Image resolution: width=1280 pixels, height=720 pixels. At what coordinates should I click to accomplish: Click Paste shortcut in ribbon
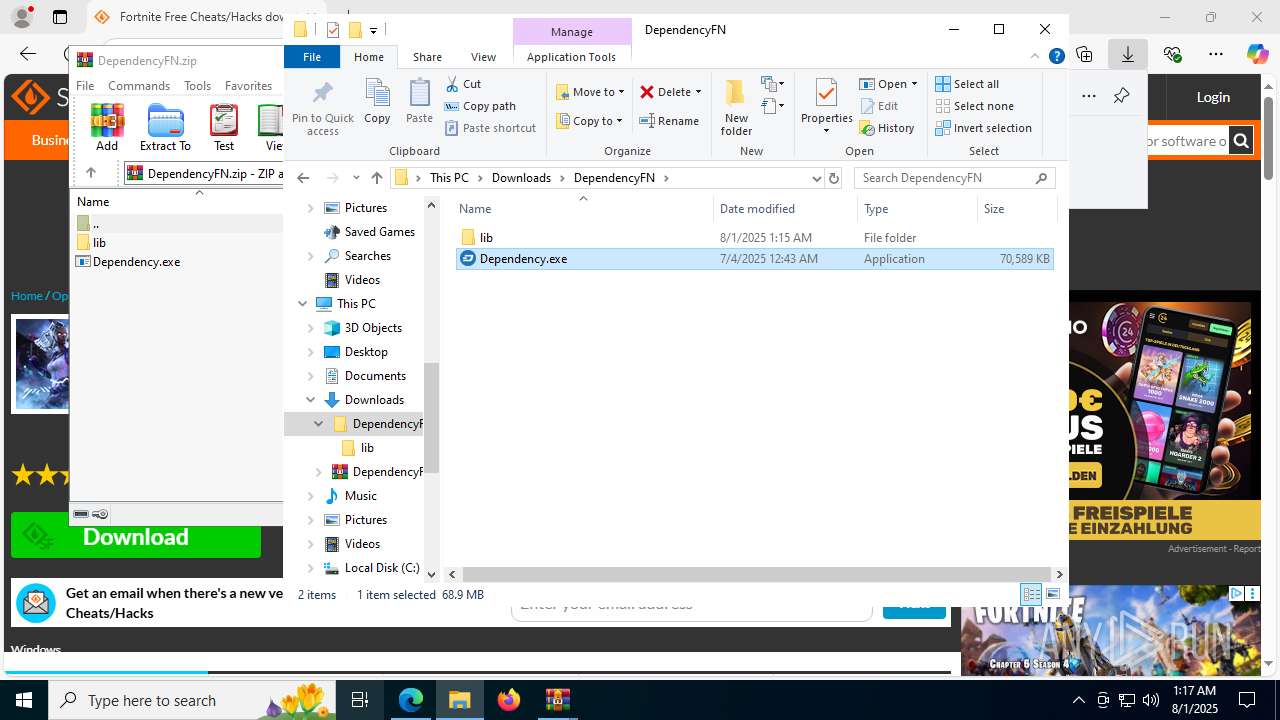[490, 128]
